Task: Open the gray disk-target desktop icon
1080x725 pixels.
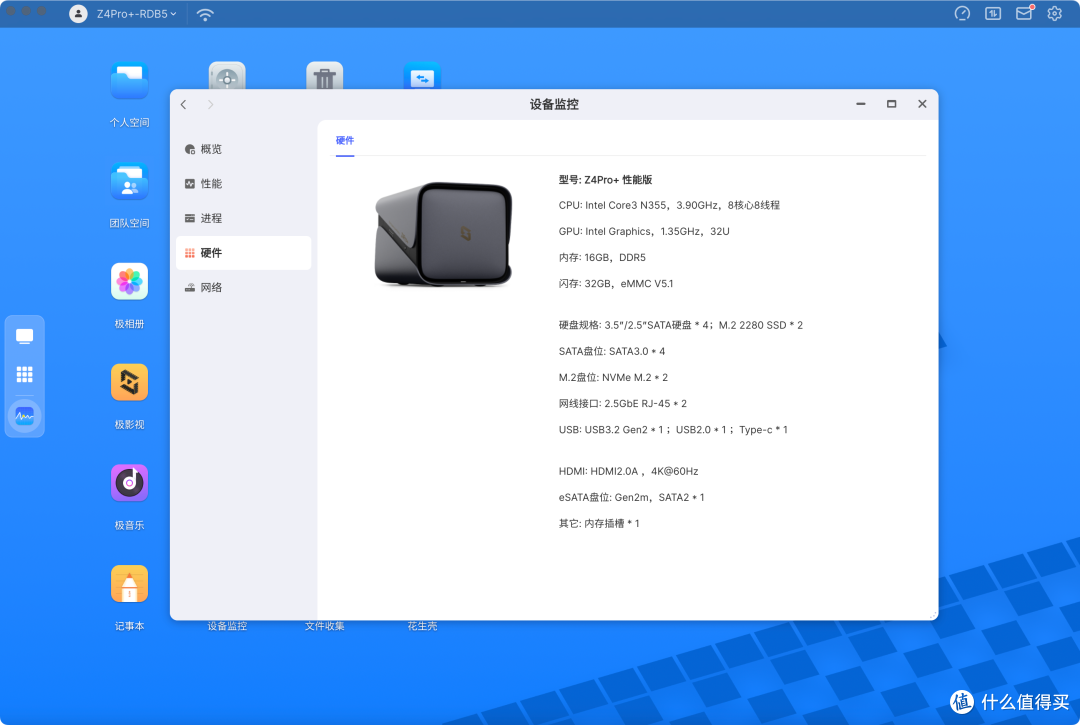Action: (x=227, y=76)
